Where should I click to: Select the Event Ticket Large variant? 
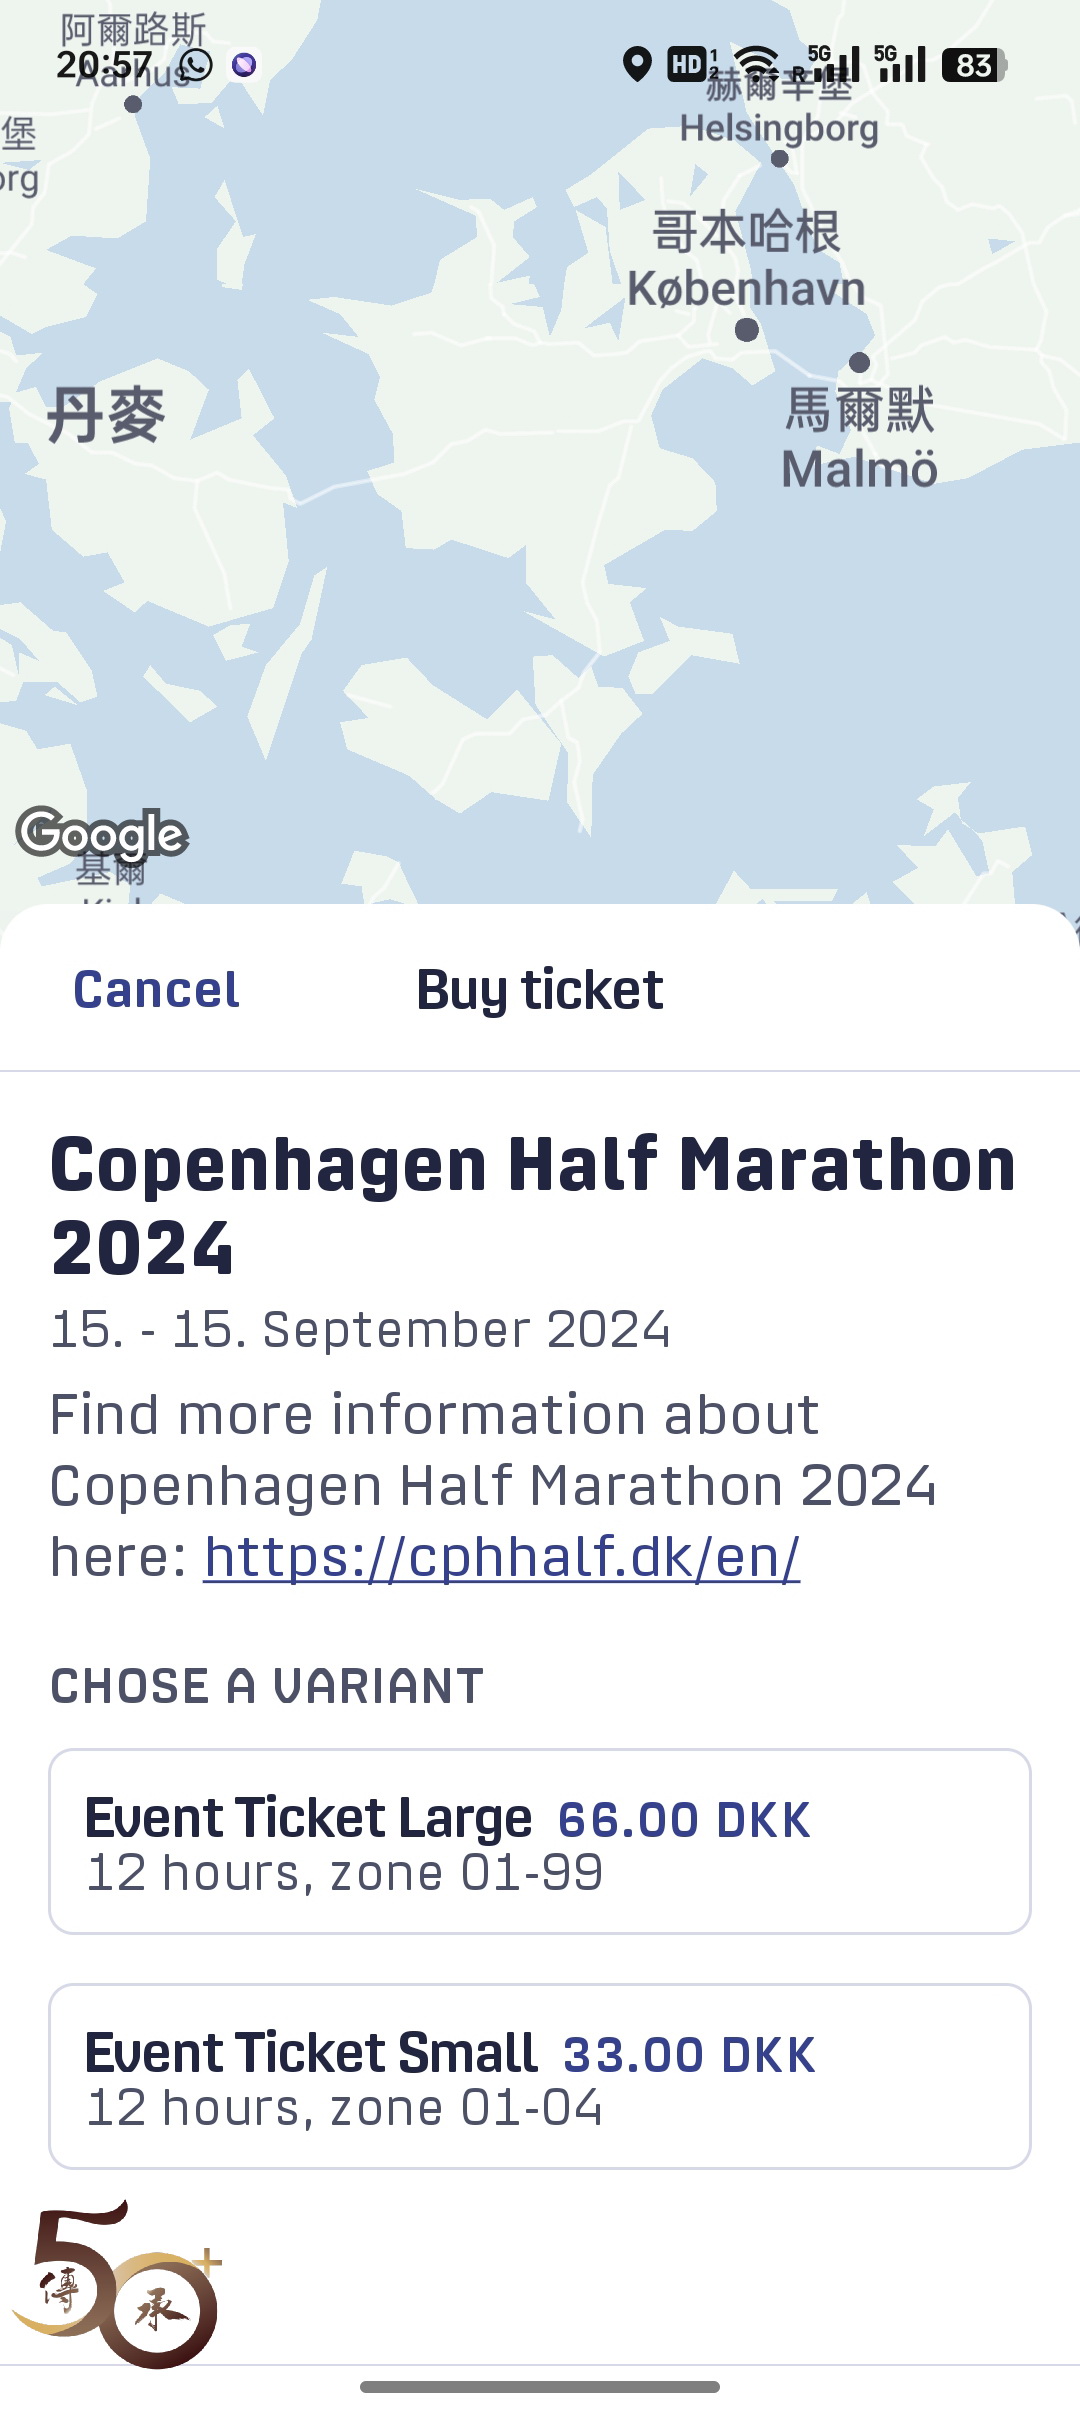pos(540,1841)
